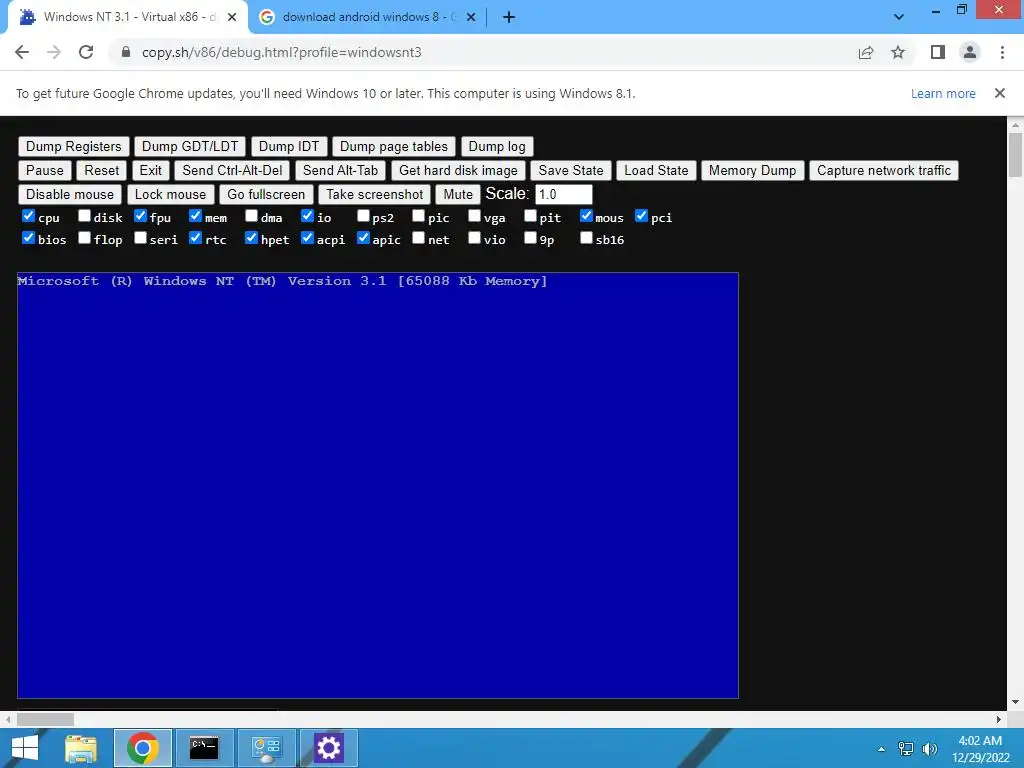This screenshot has width=1024, height=768.
Task: Open a new tab with the plus icon
Action: click(x=509, y=17)
